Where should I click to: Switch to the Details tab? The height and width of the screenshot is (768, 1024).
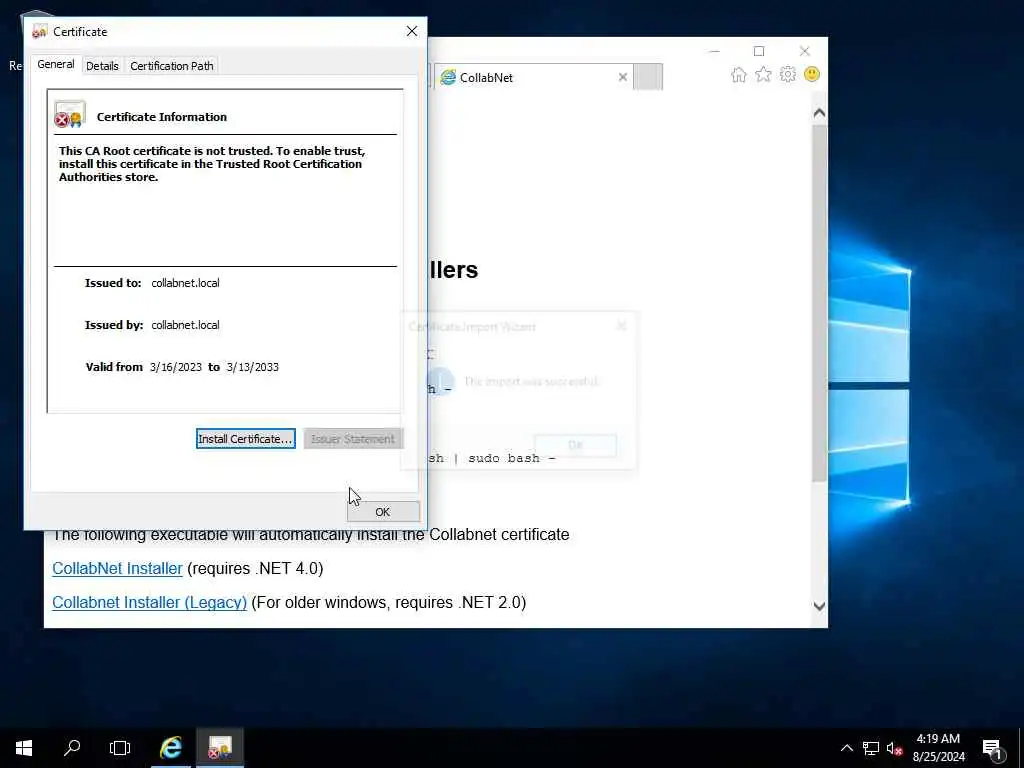[102, 66]
